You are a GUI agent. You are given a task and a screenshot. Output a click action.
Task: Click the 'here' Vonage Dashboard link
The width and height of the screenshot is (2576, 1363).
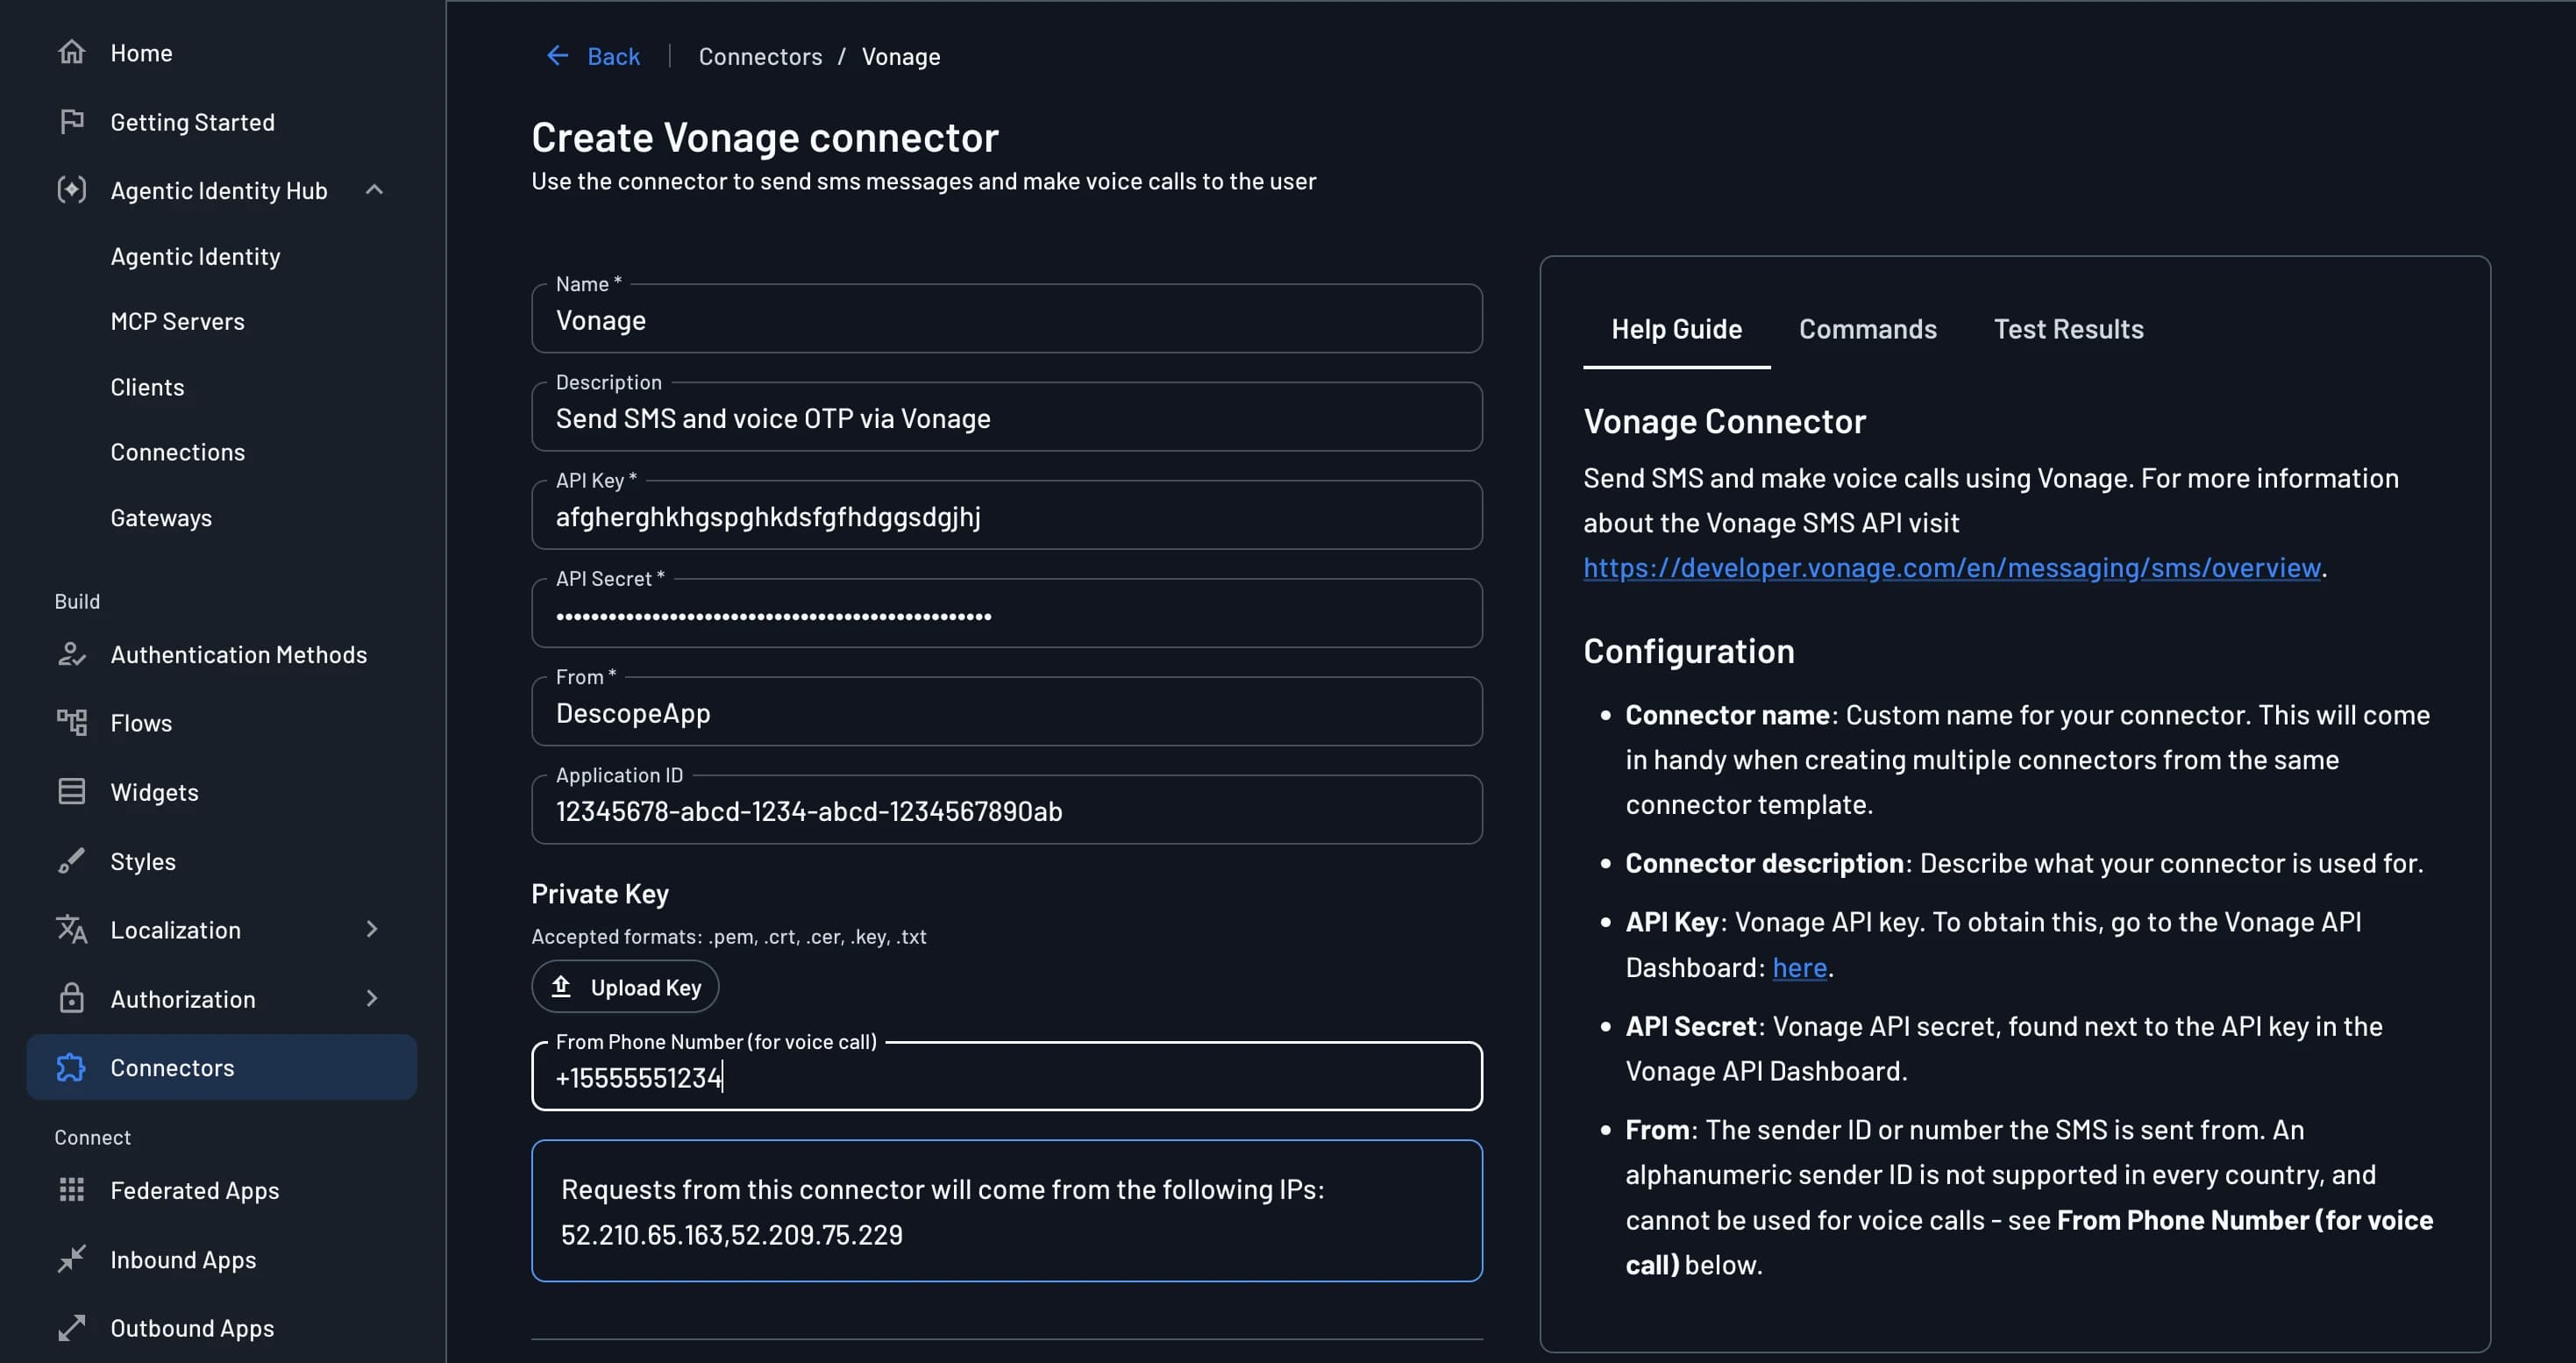[x=1799, y=967]
